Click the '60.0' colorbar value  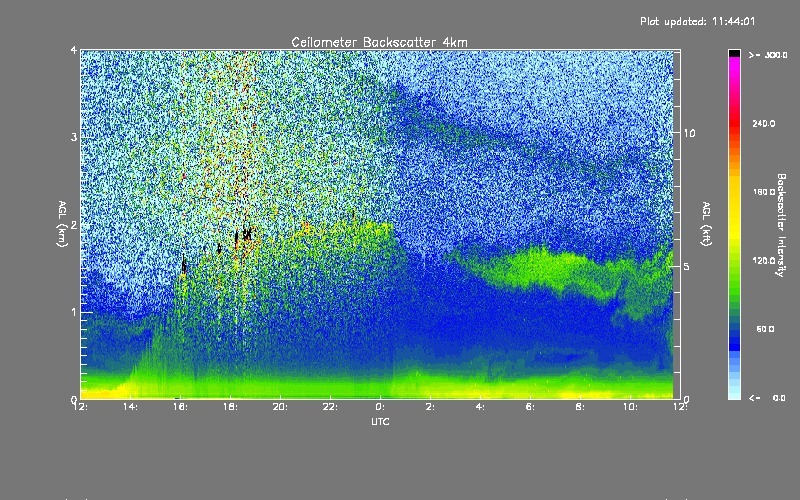[x=765, y=329]
